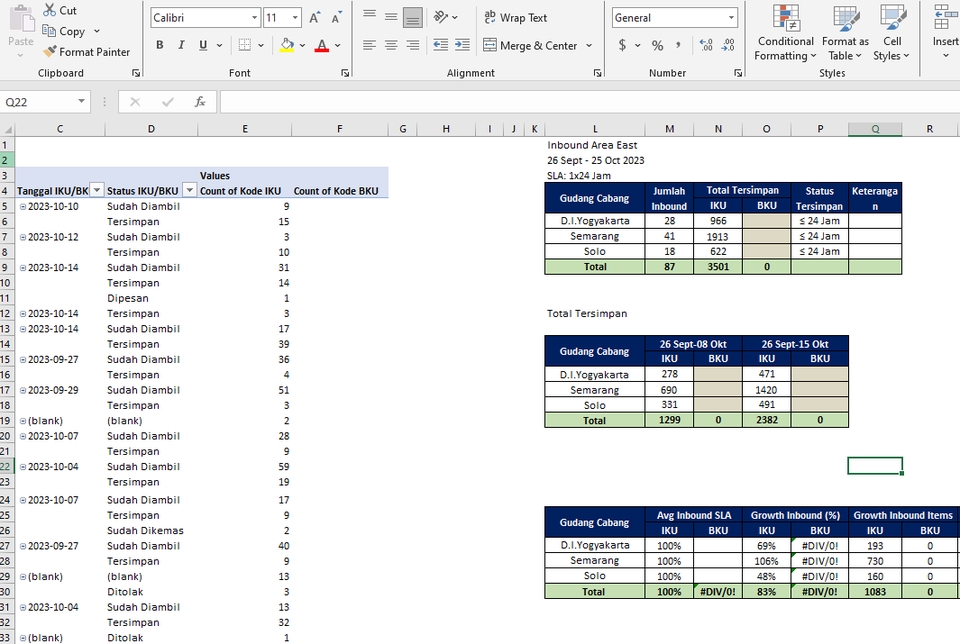This screenshot has height=644, width=960.
Task: Apply Bold formatting
Action: point(159,45)
